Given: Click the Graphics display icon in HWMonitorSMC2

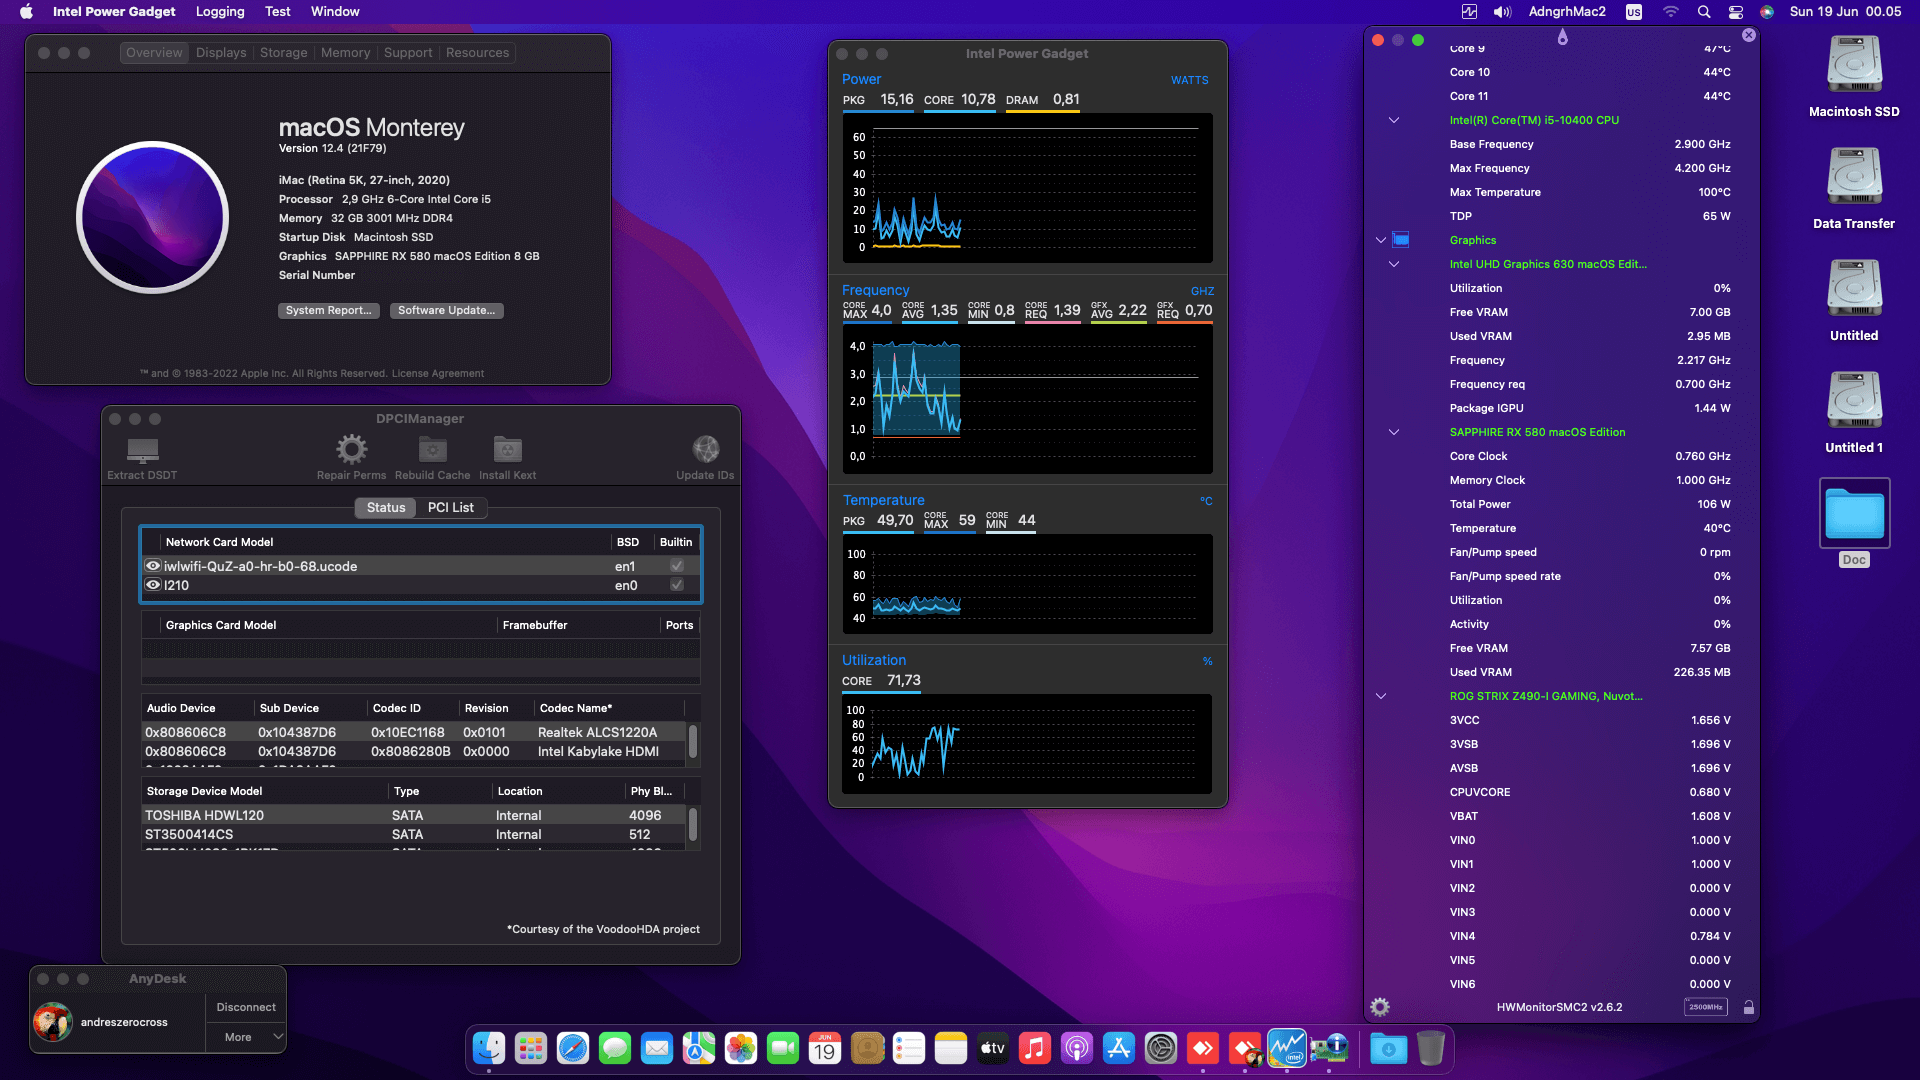Looking at the screenshot, I should coord(1401,240).
